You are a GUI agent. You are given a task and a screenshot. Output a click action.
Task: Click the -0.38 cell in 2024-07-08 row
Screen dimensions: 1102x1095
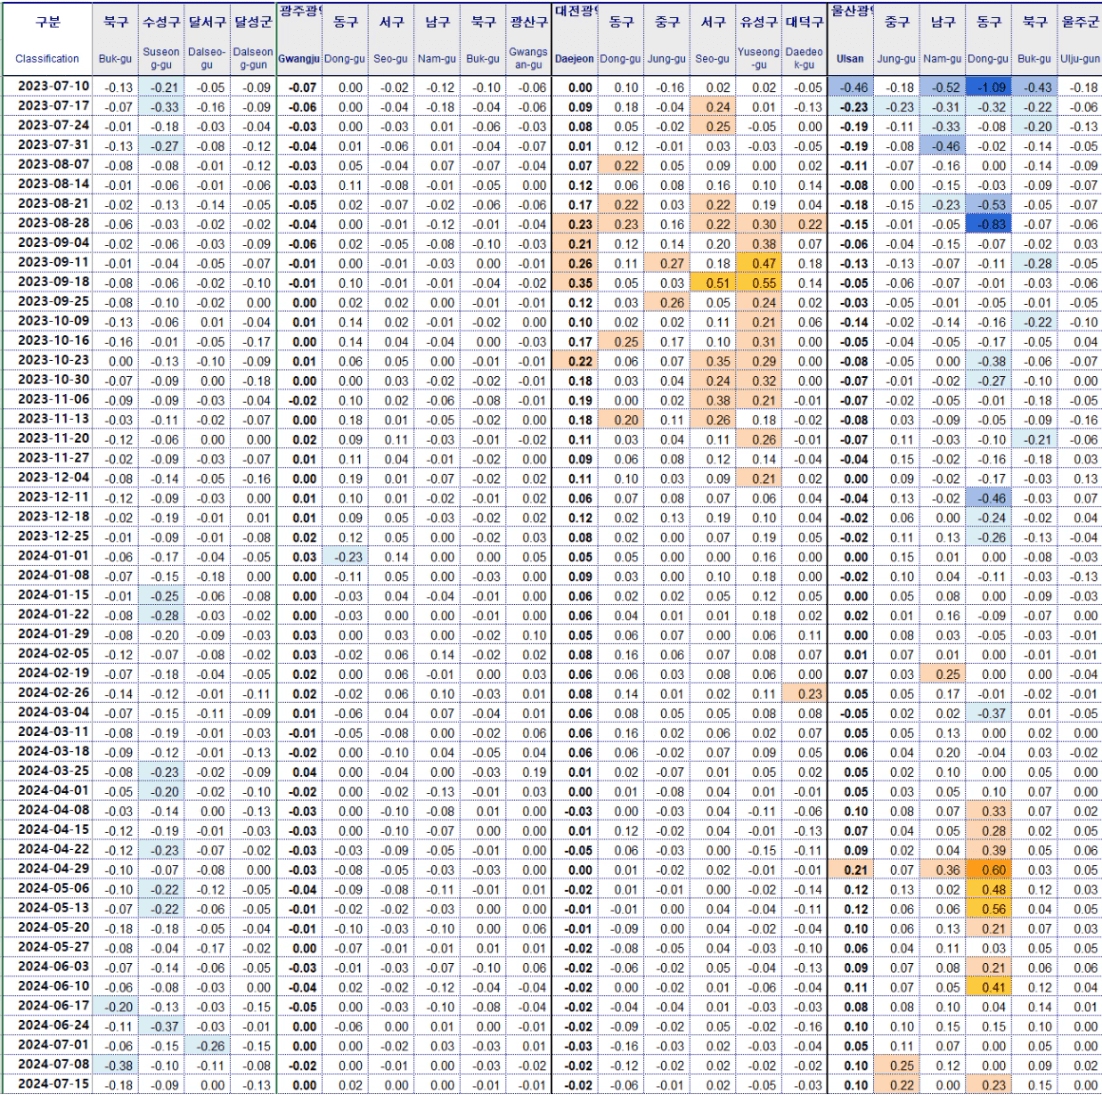click(115, 1065)
